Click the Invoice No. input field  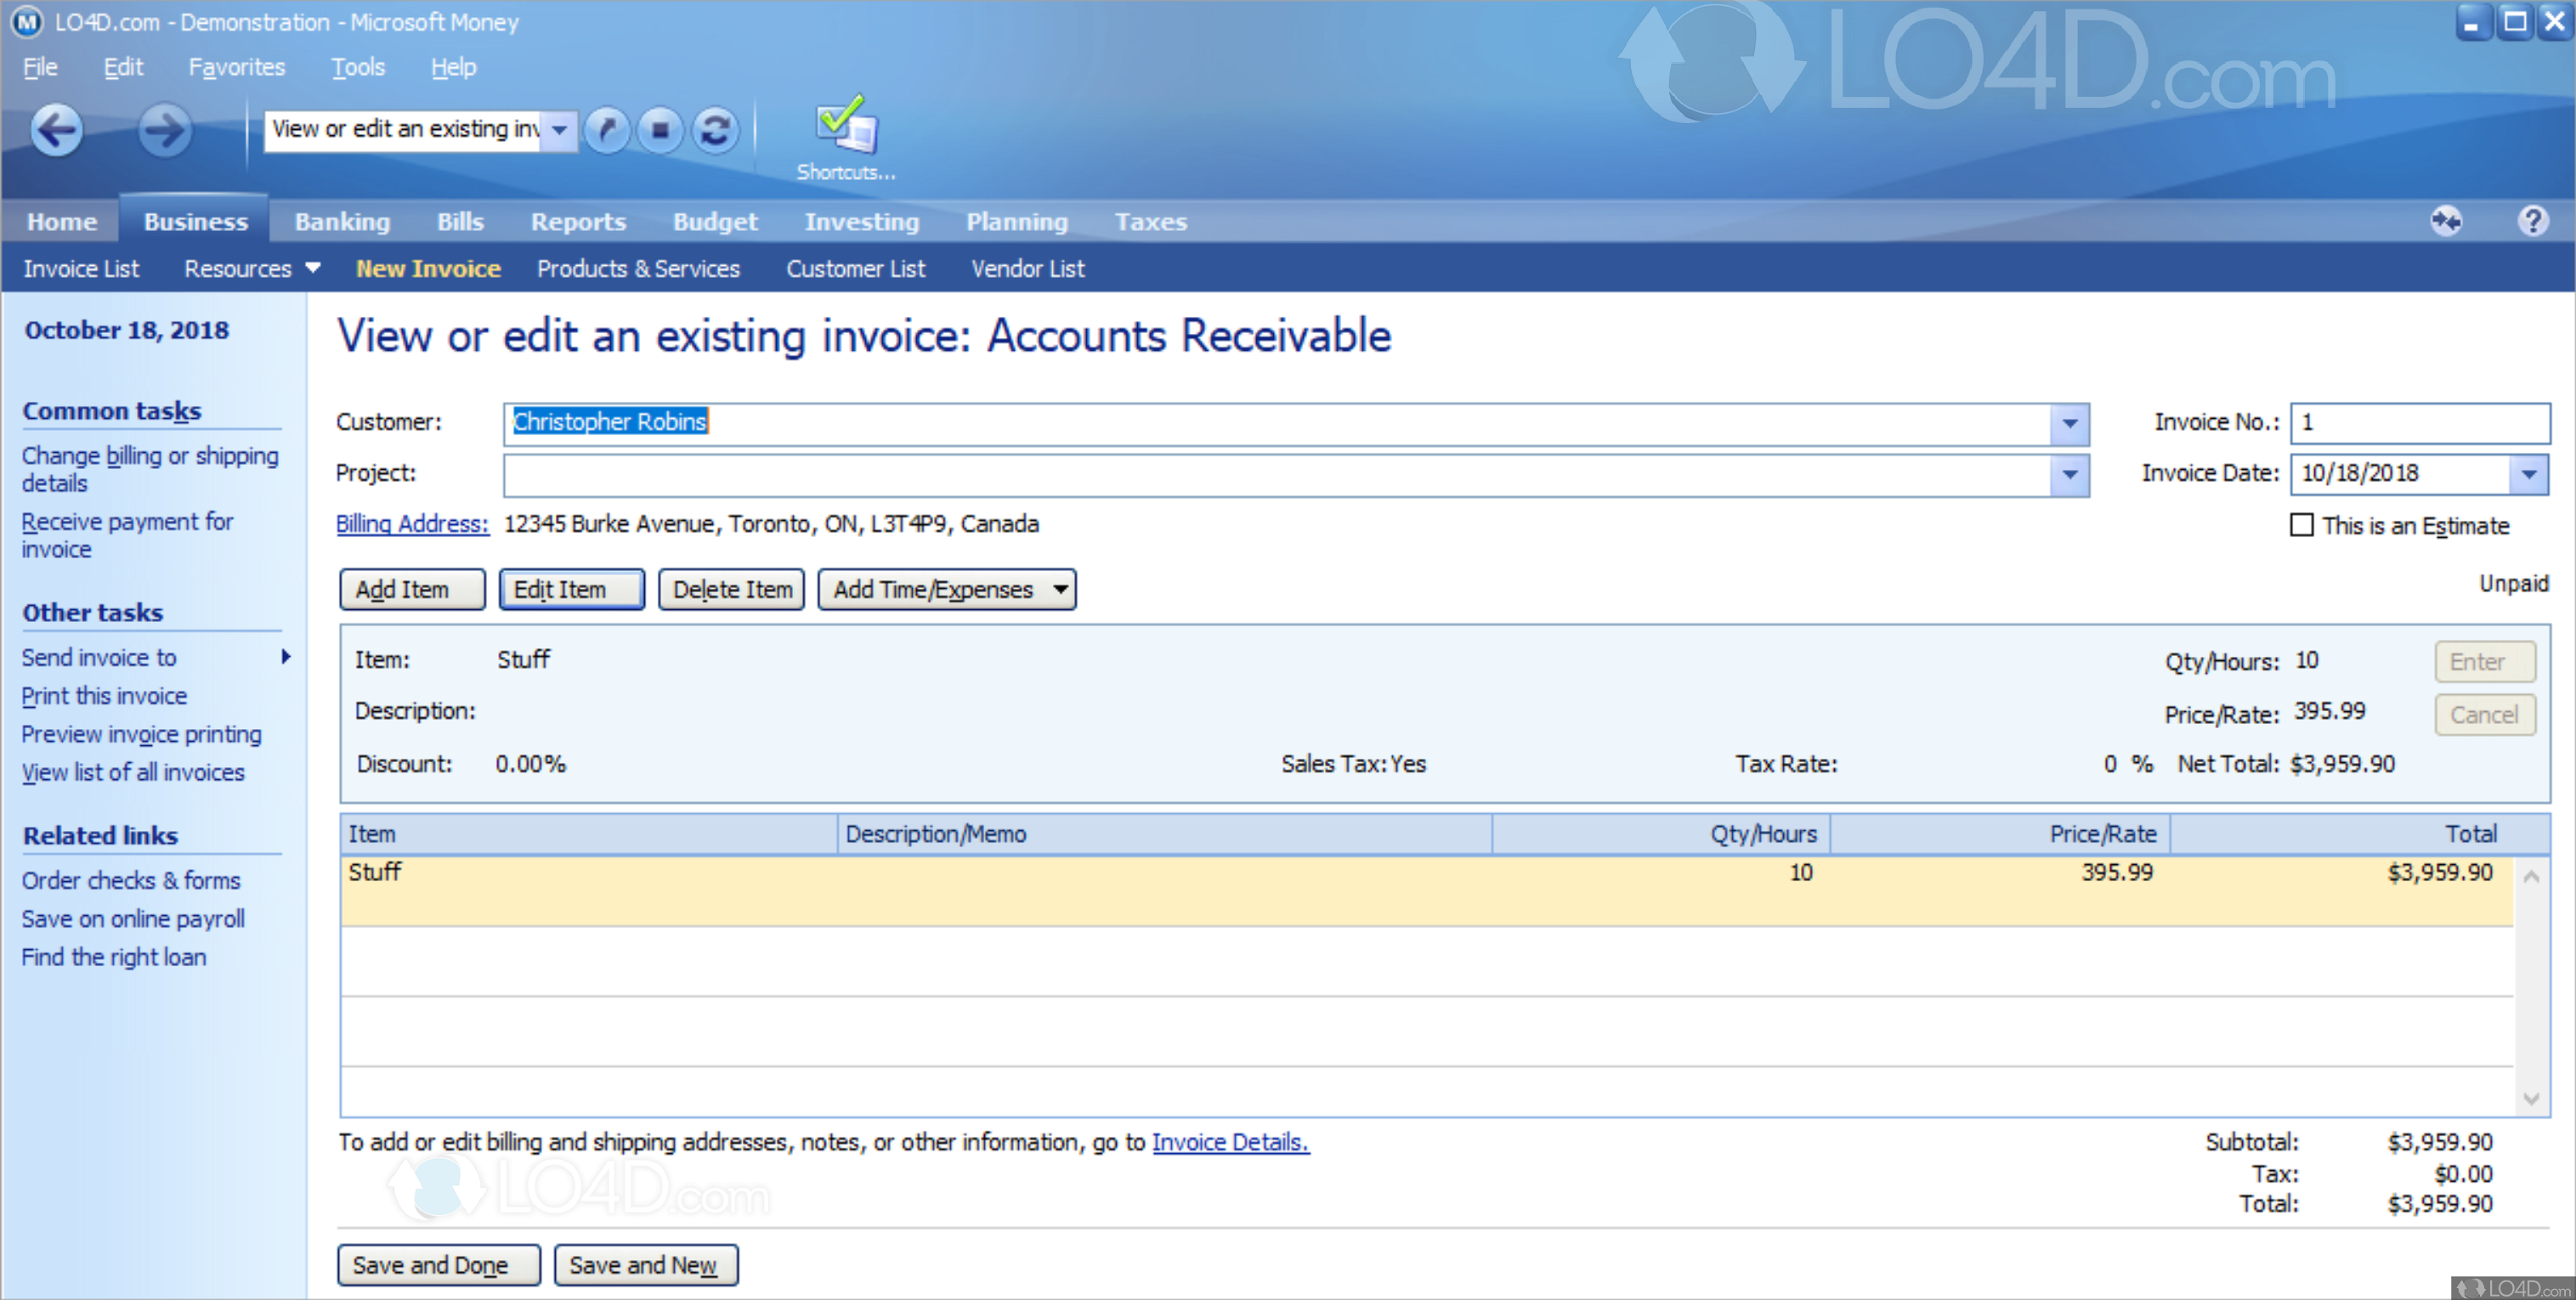click(x=2419, y=422)
